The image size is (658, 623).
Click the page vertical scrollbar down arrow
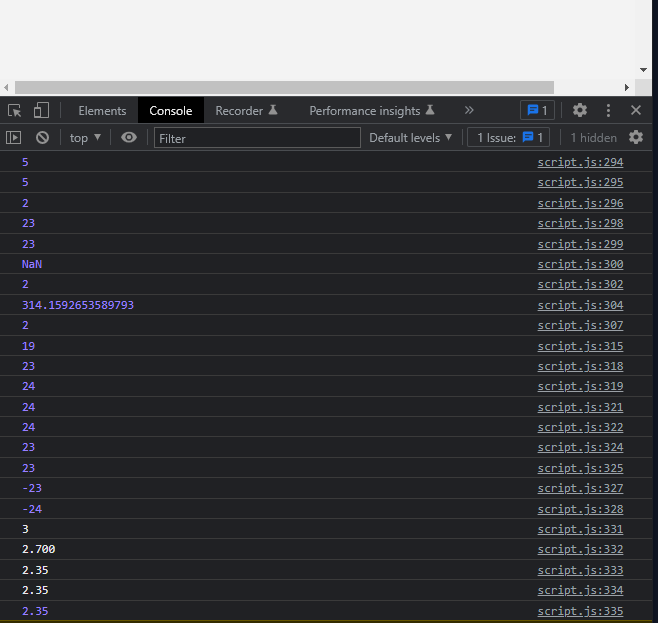[x=643, y=70]
